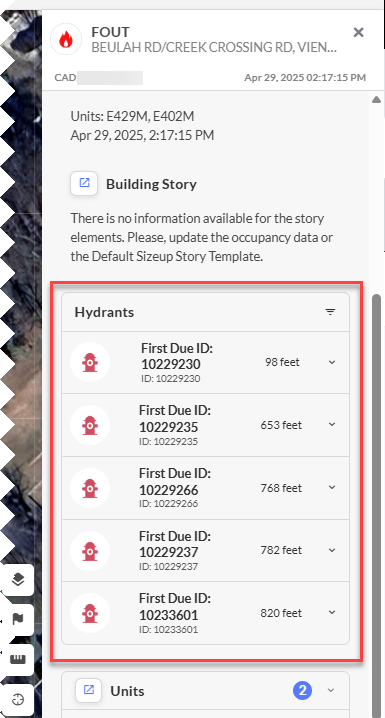This screenshot has width=385, height=718.
Task: Select fire incident flame icon
Action: (66, 39)
